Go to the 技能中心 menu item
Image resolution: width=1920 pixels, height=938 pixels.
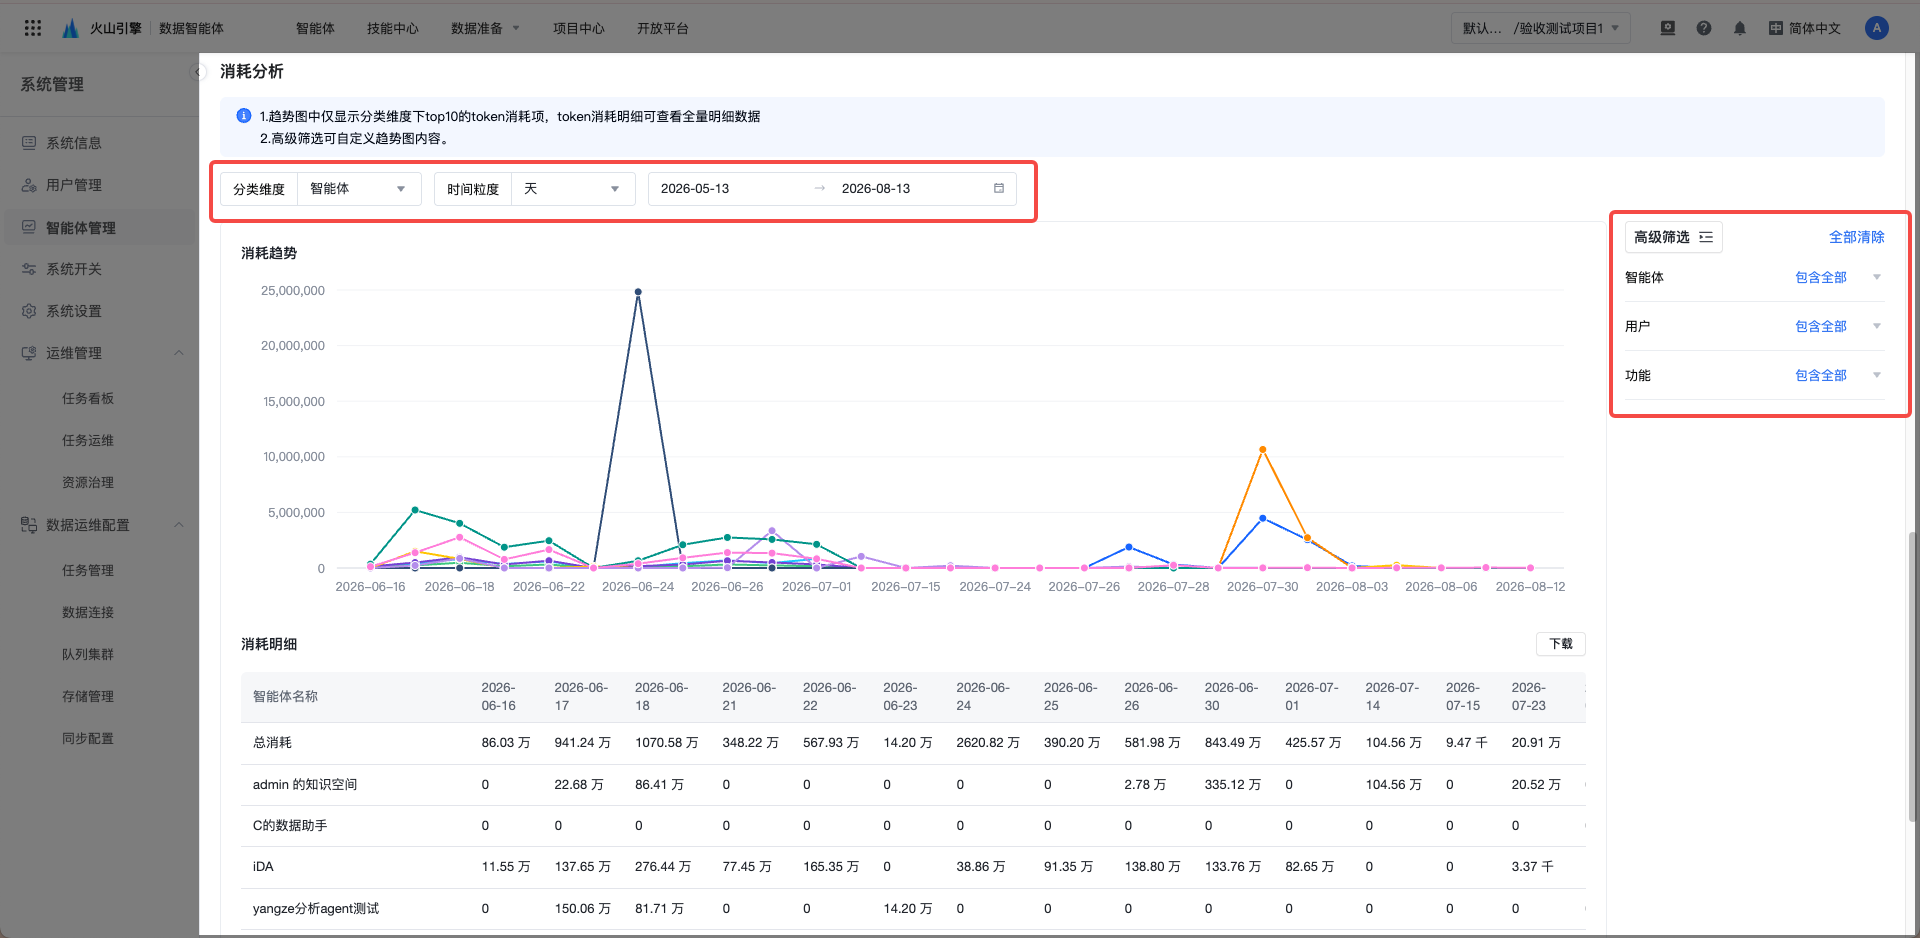pos(393,28)
